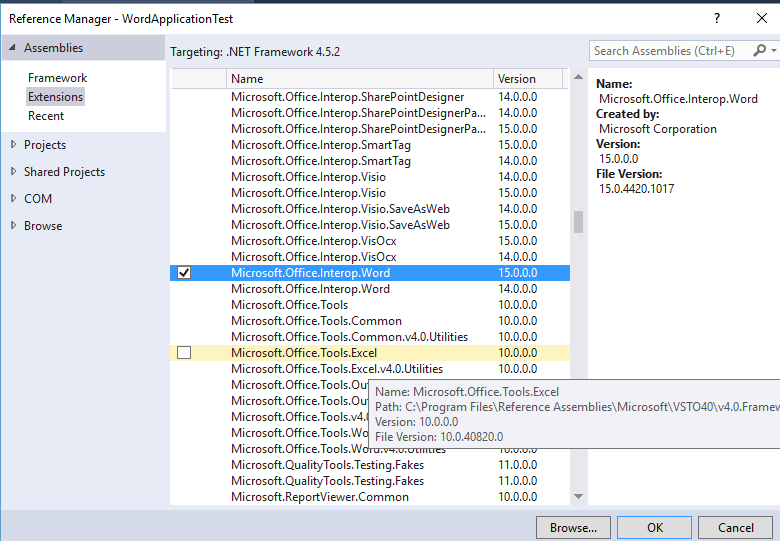Select Microsoft.Office.Tools.Excel.v4.0.Utilities row
The width and height of the screenshot is (780, 541).
370,369
